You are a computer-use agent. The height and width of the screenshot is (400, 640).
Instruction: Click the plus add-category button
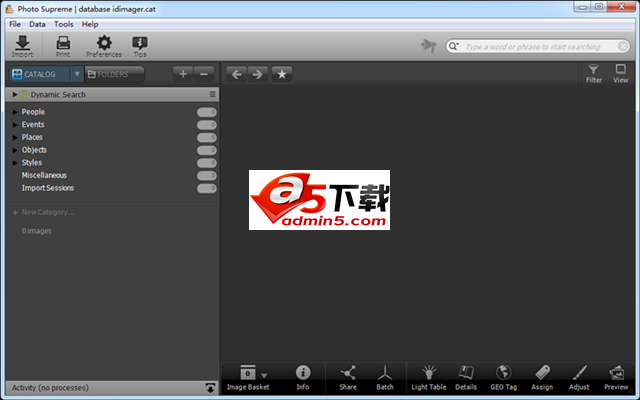coord(183,74)
